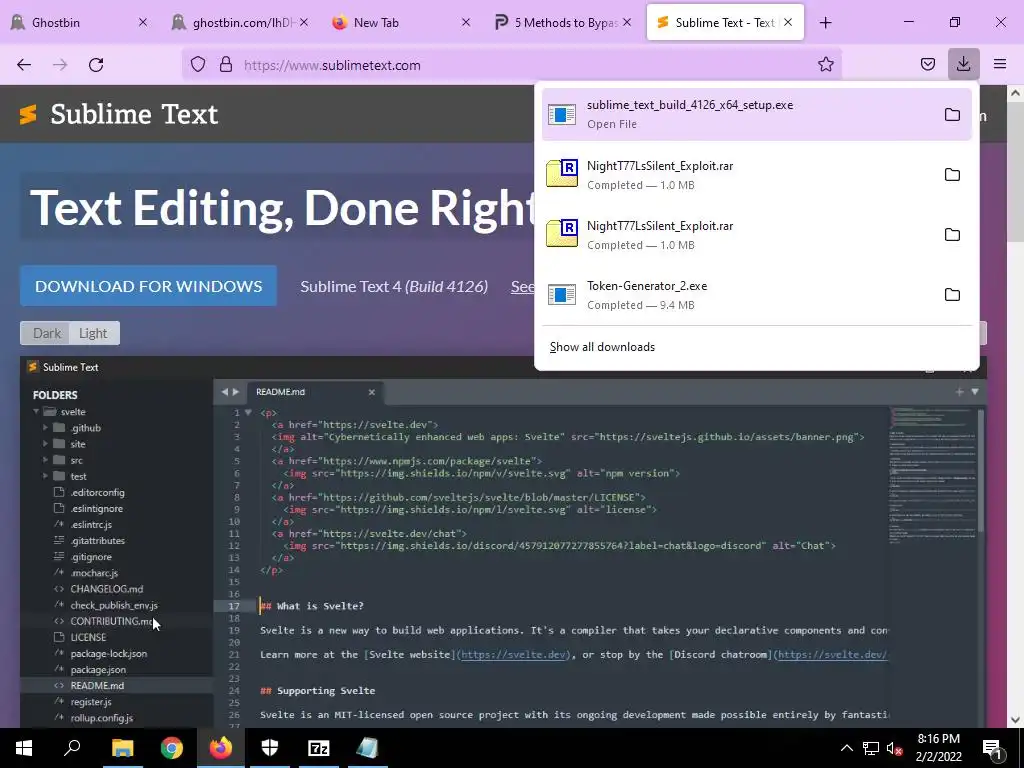The height and width of the screenshot is (768, 1024).
Task: Go back to the previous page
Action: tap(24, 65)
